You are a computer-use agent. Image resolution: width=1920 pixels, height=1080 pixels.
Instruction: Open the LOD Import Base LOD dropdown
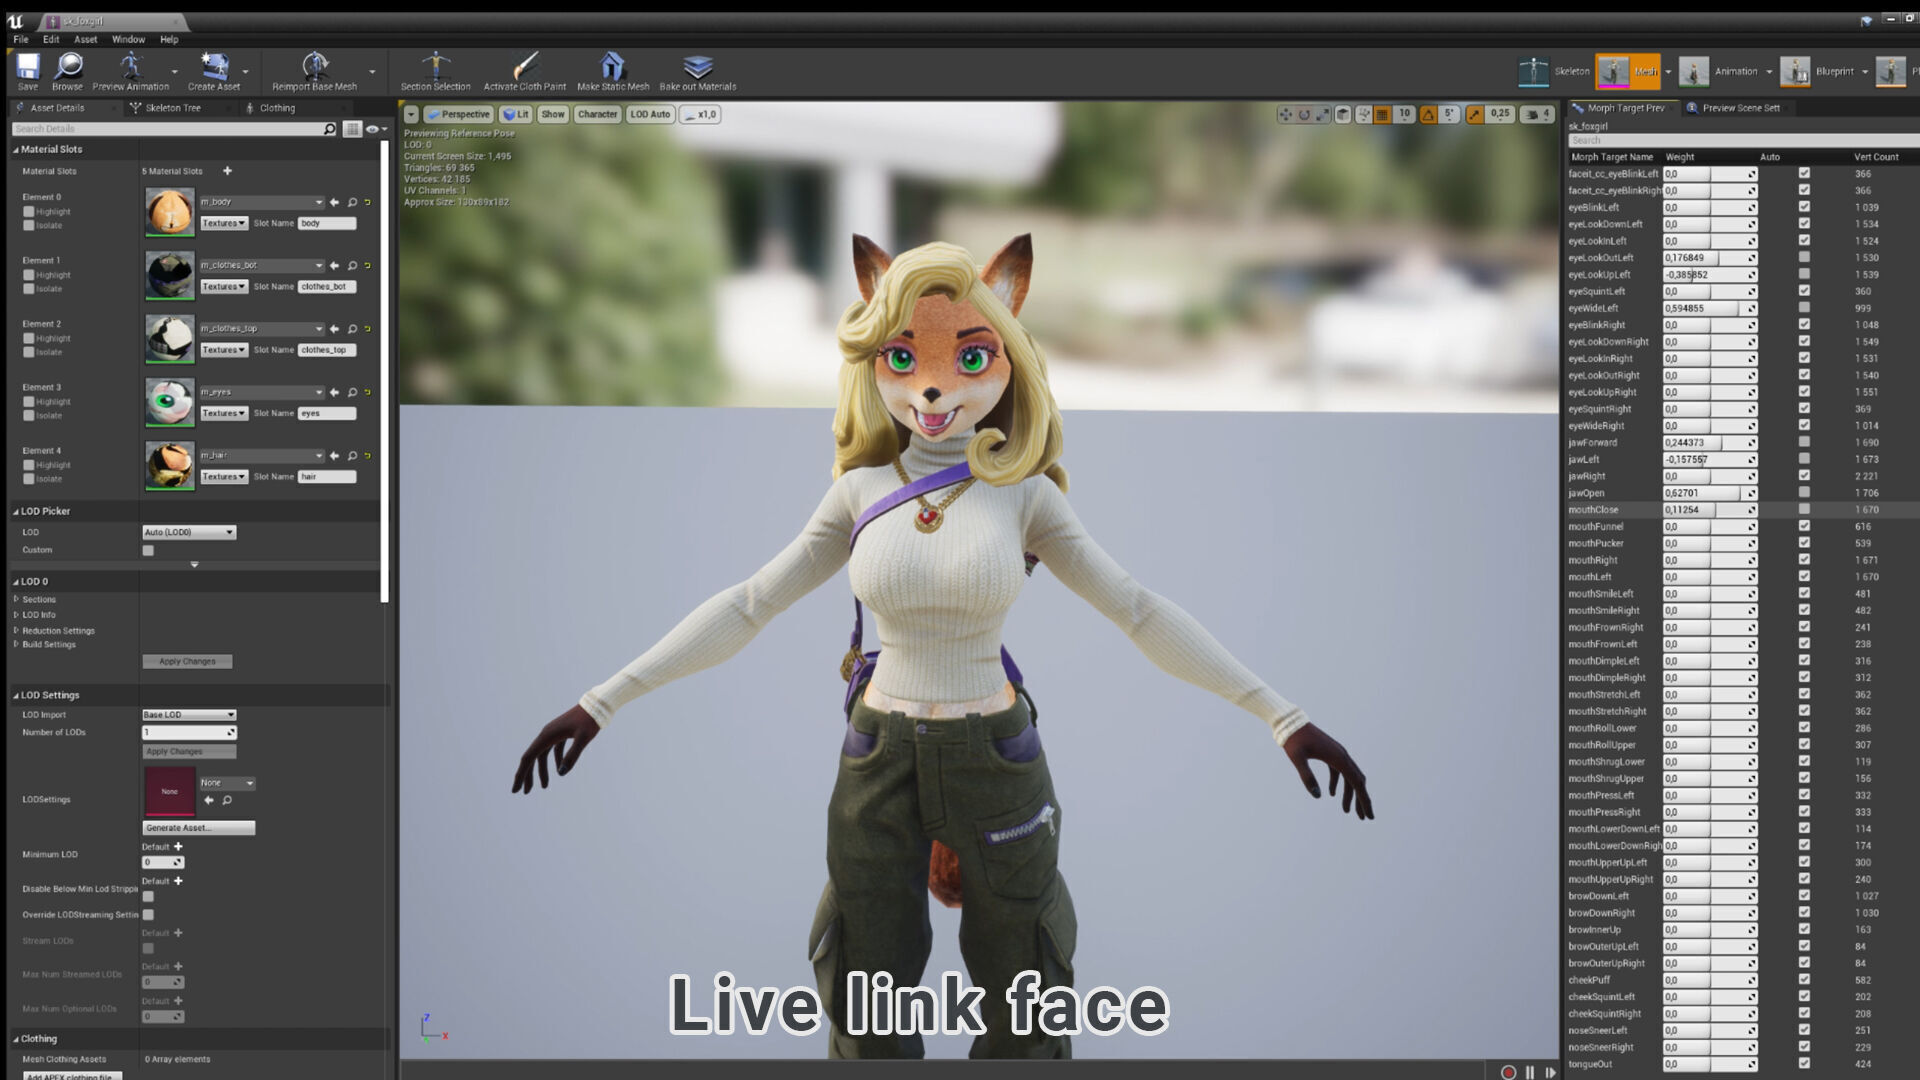coord(189,714)
